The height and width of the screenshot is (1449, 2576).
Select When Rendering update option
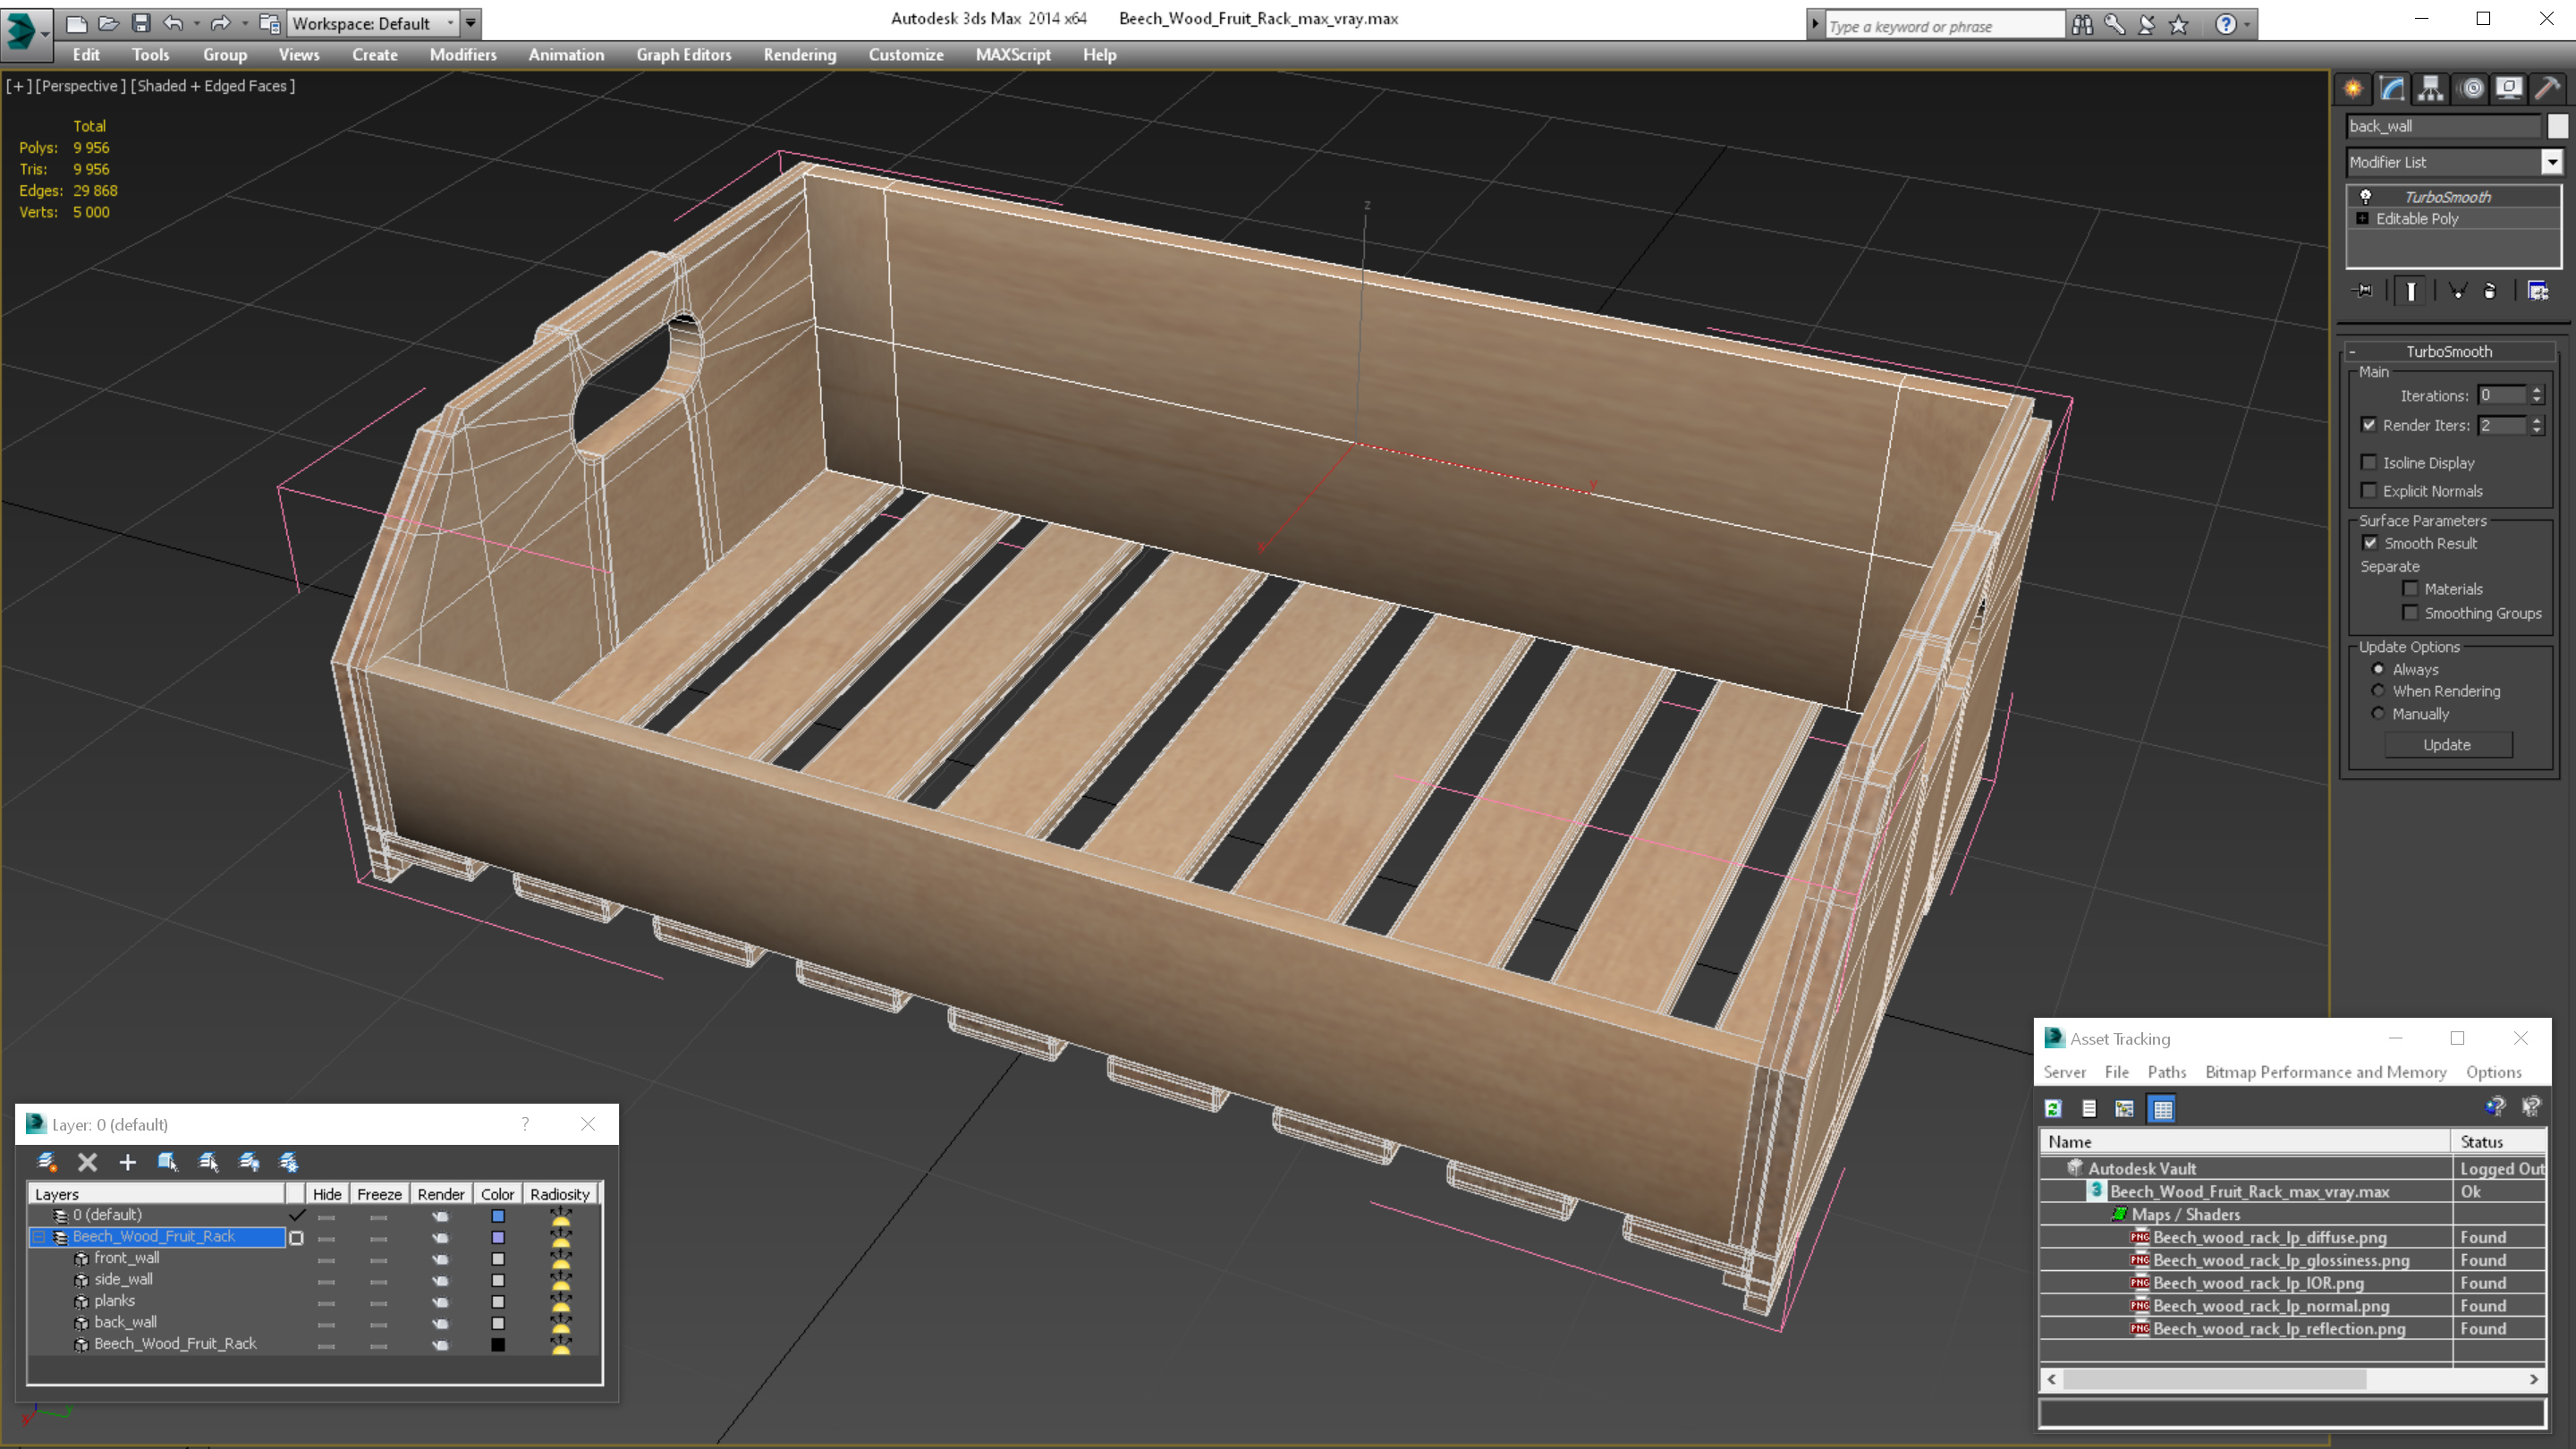2378,691
